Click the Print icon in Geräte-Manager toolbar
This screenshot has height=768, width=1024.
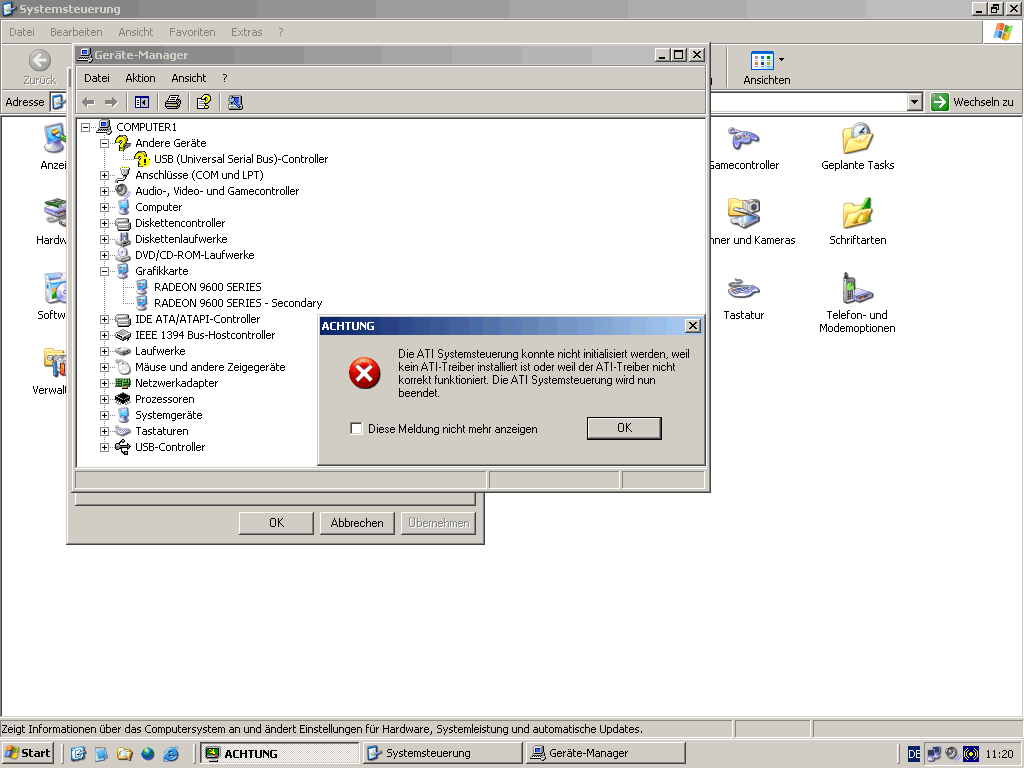[173, 103]
